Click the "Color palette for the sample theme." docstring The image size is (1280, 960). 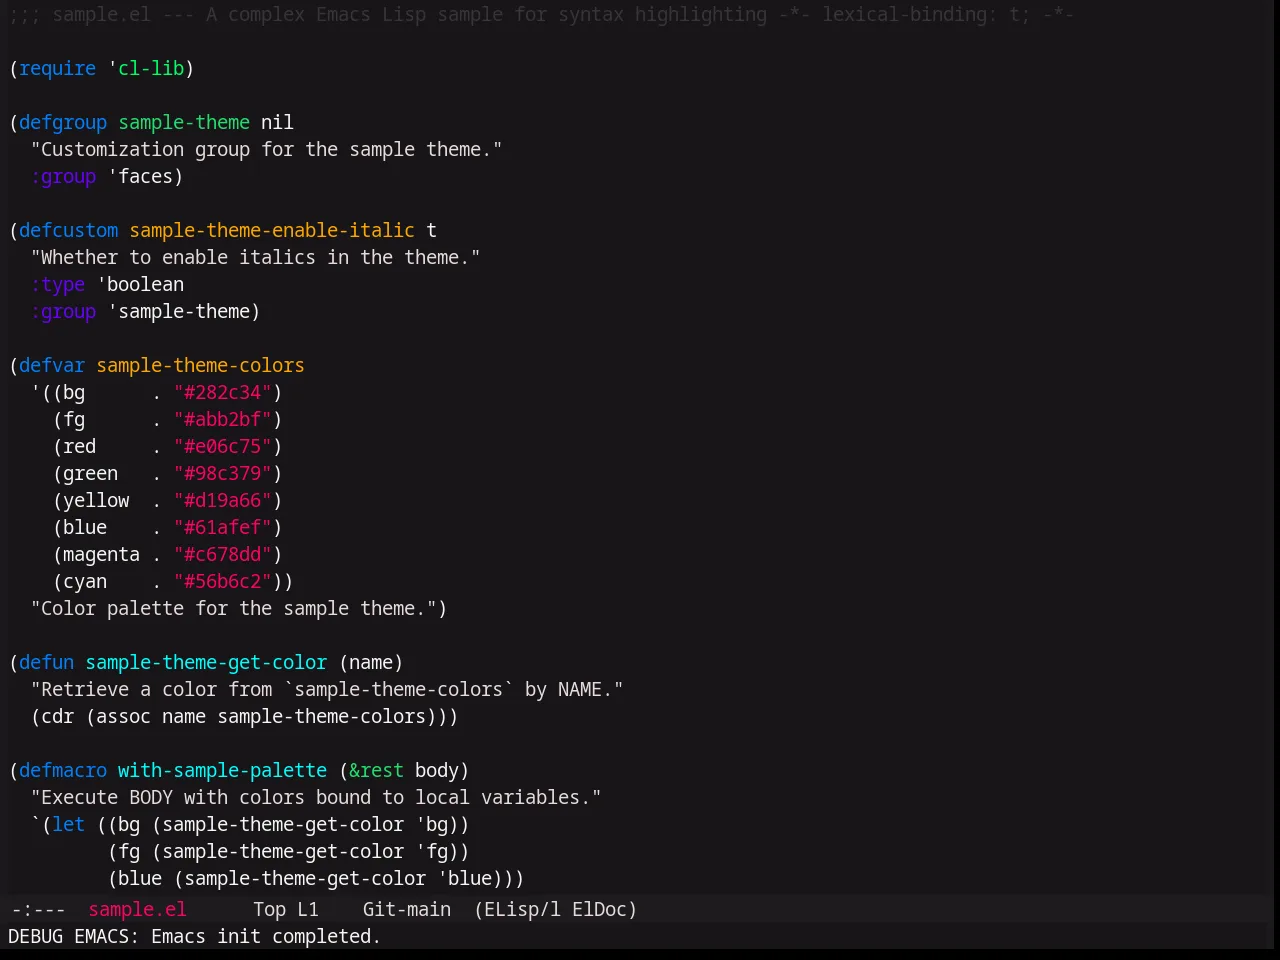[233, 608]
